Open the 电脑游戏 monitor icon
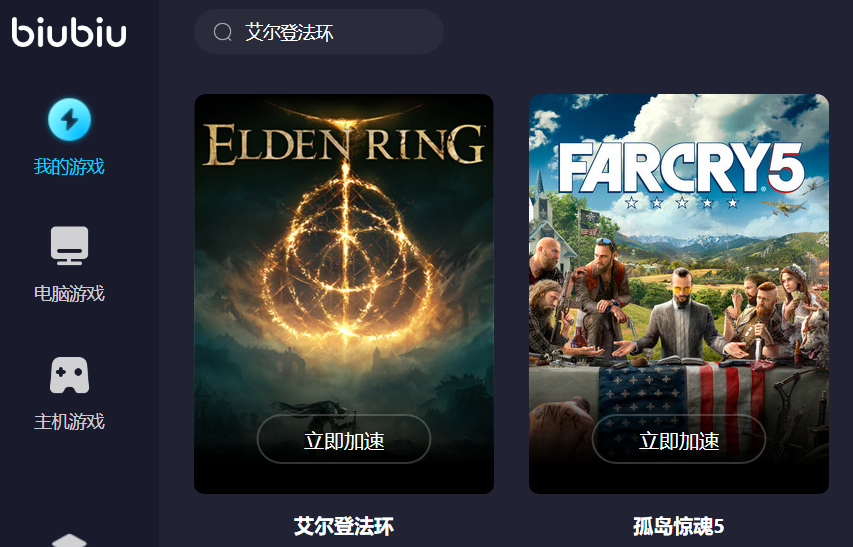The height and width of the screenshot is (547, 853). (x=70, y=245)
